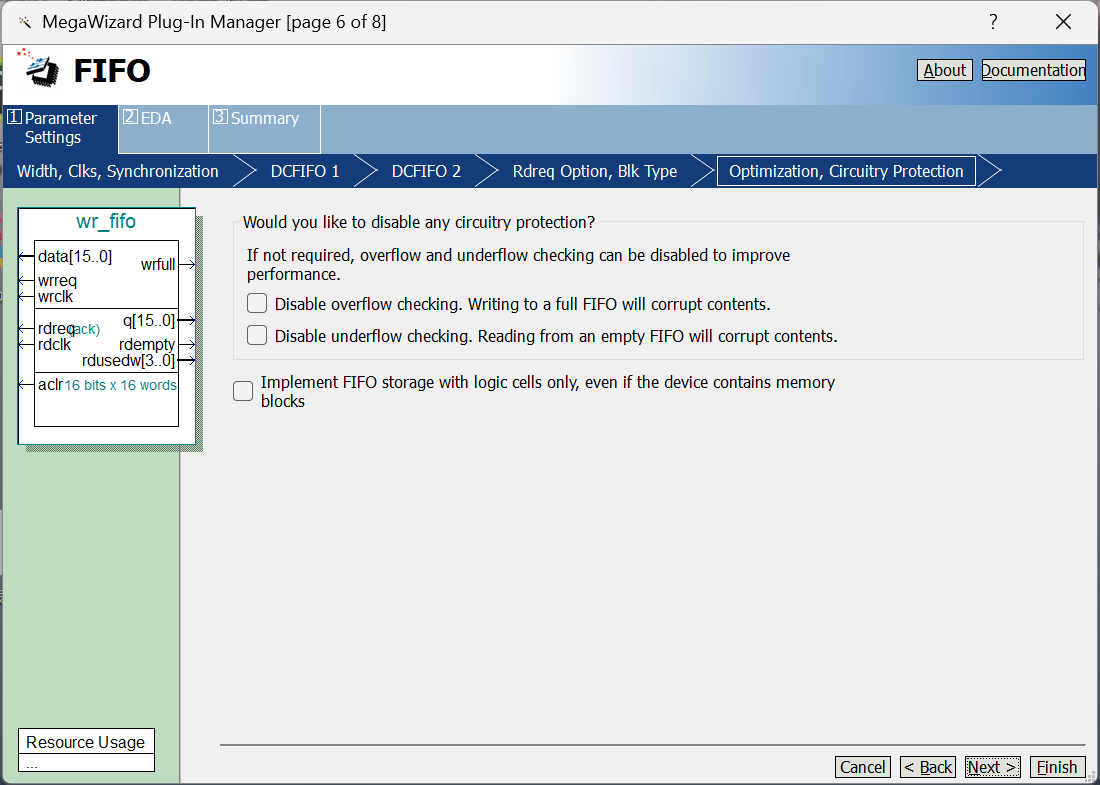Click the aclr port label
The height and width of the screenshot is (785, 1100).
pos(51,384)
